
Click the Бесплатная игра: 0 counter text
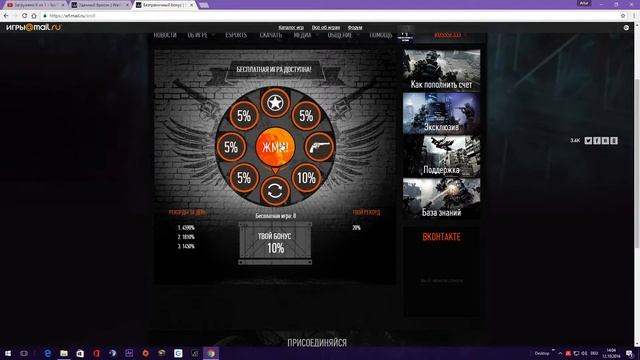pyautogui.click(x=276, y=216)
